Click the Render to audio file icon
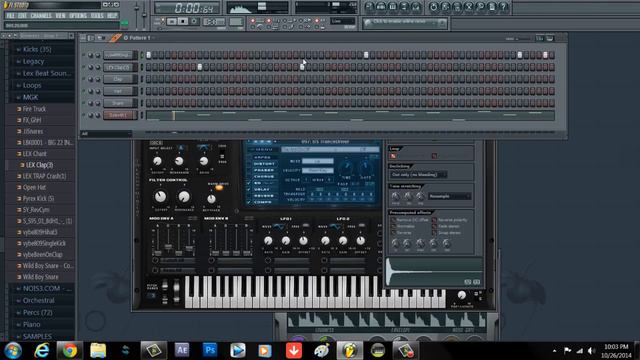 point(457,7)
